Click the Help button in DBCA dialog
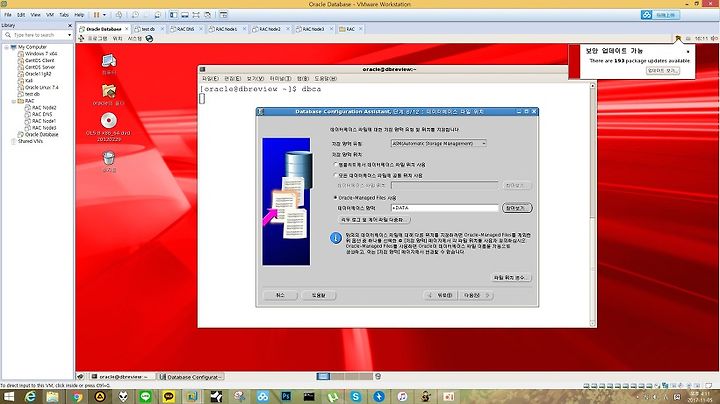720x404 pixels. click(x=319, y=296)
